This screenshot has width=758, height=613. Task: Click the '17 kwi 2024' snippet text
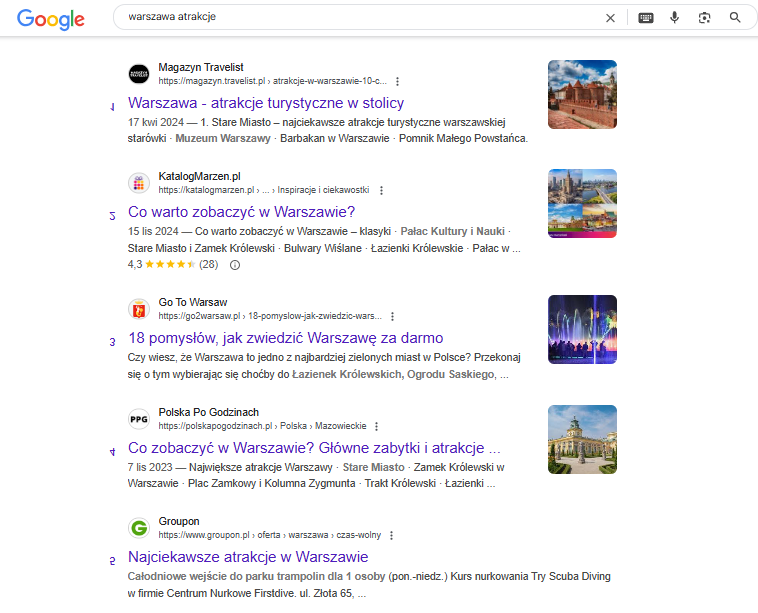[x=156, y=122]
